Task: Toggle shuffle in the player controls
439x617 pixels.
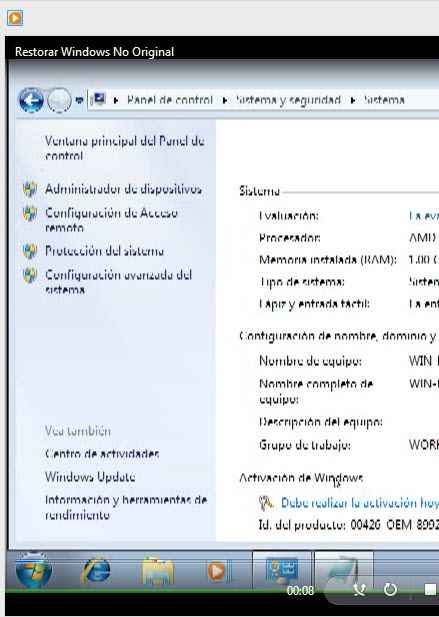Action: click(359, 589)
